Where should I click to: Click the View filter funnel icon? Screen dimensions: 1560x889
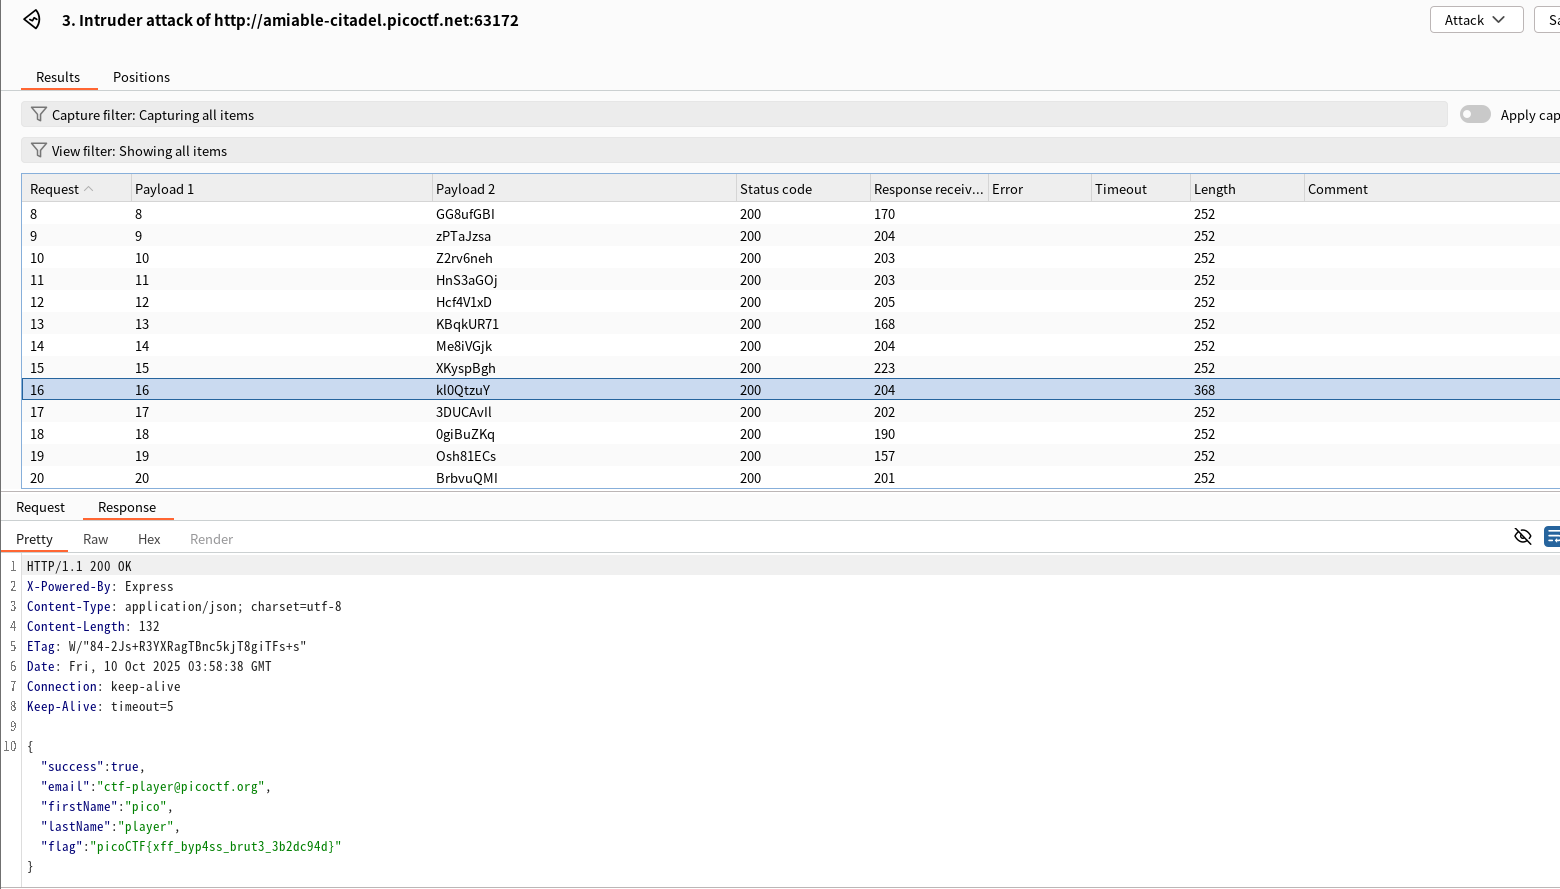pyautogui.click(x=39, y=150)
